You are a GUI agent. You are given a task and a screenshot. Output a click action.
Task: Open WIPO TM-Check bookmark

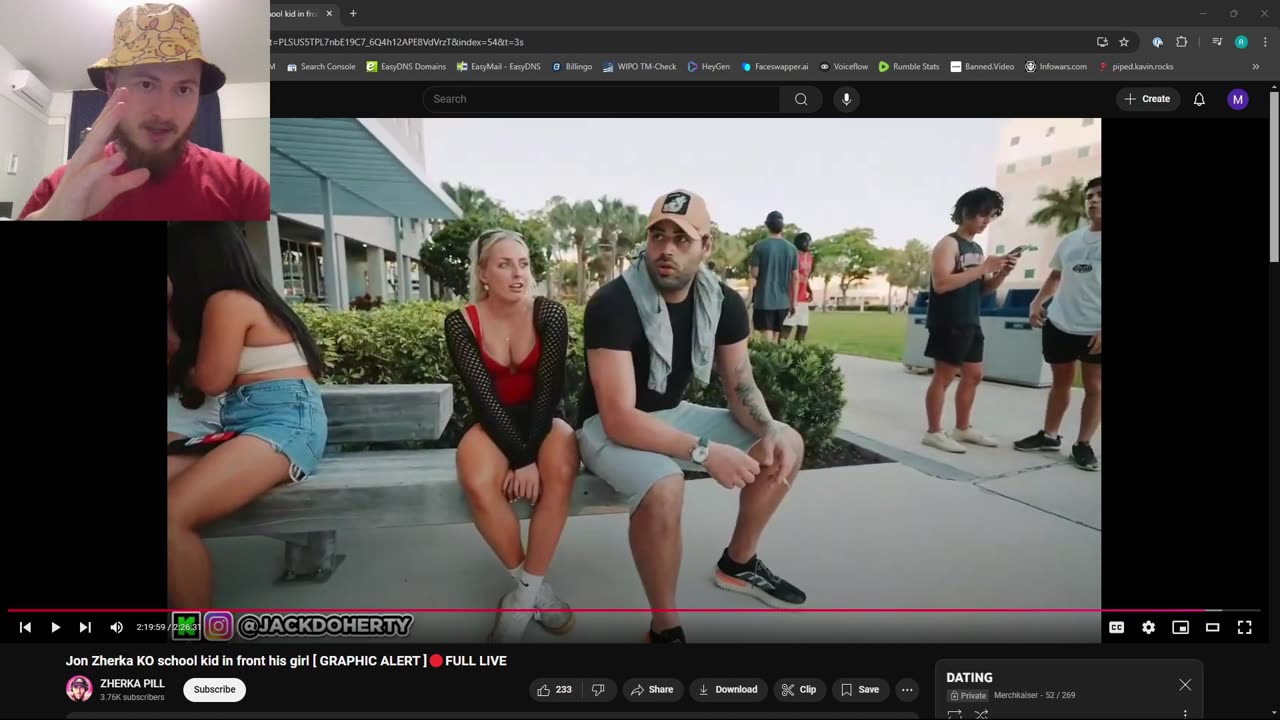639,67
